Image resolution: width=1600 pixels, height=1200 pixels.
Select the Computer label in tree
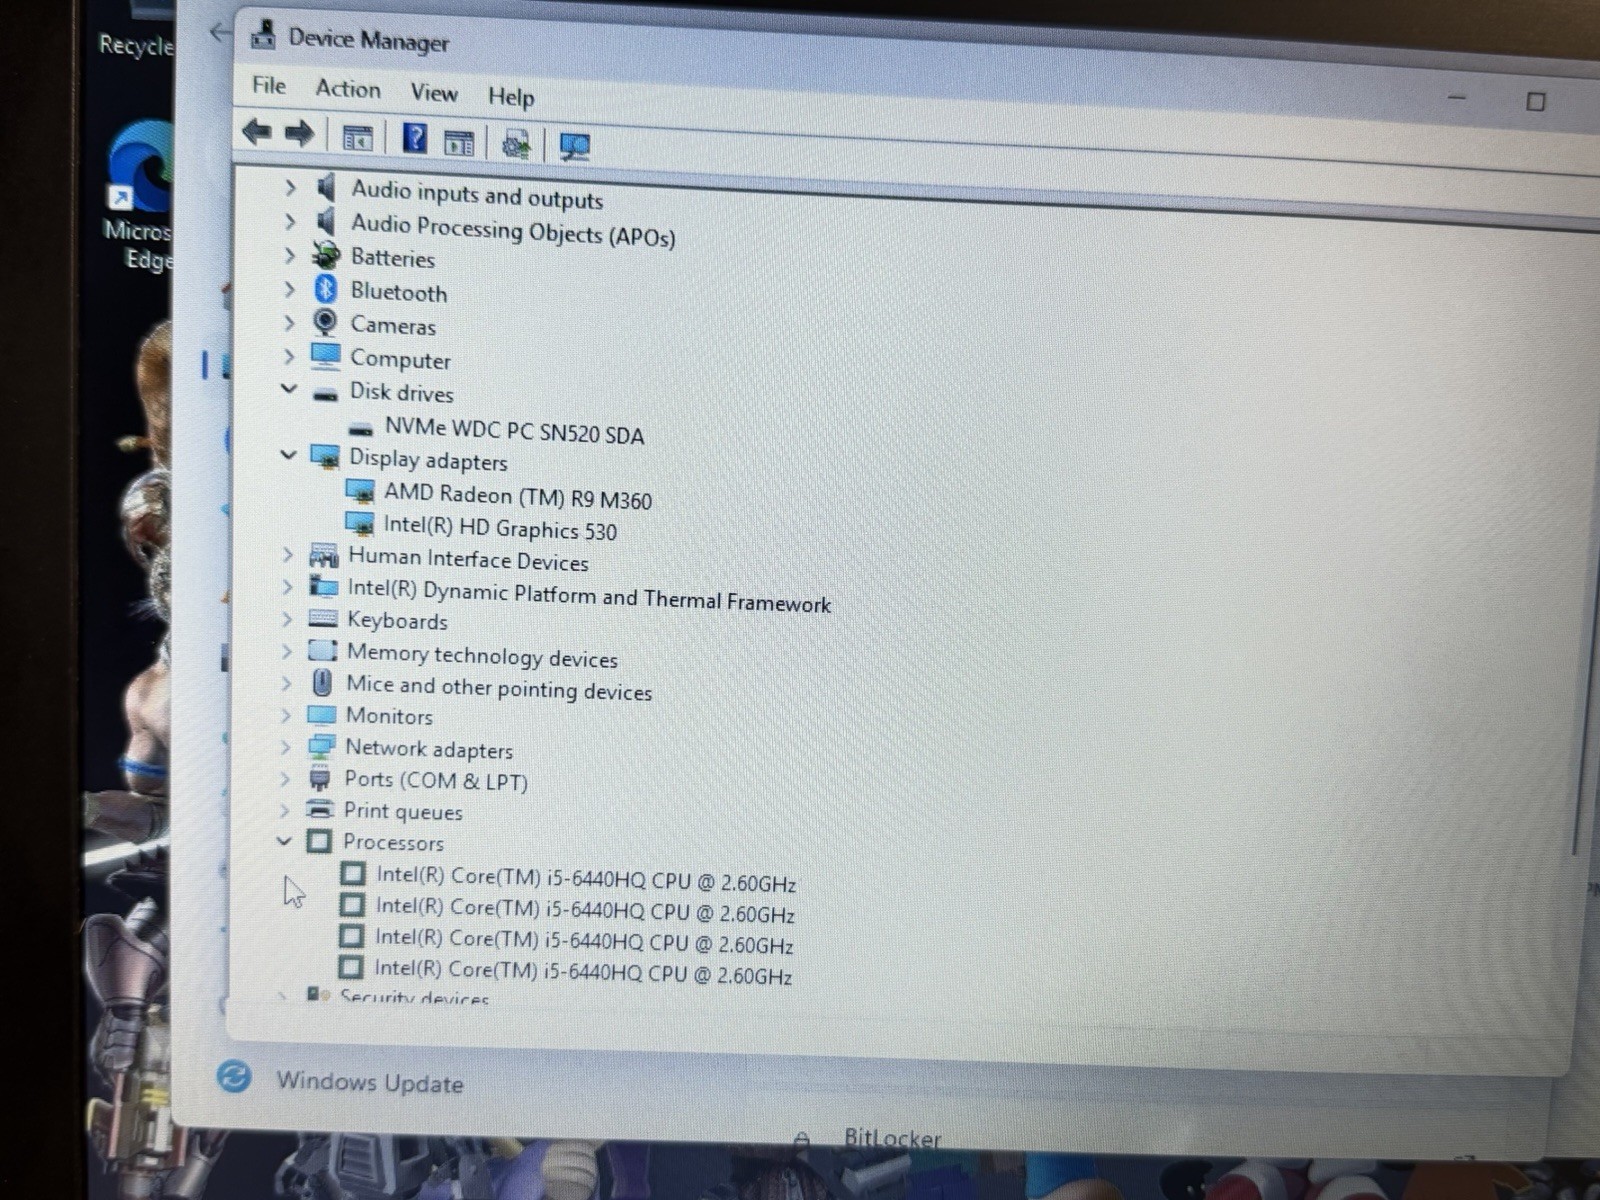(400, 359)
